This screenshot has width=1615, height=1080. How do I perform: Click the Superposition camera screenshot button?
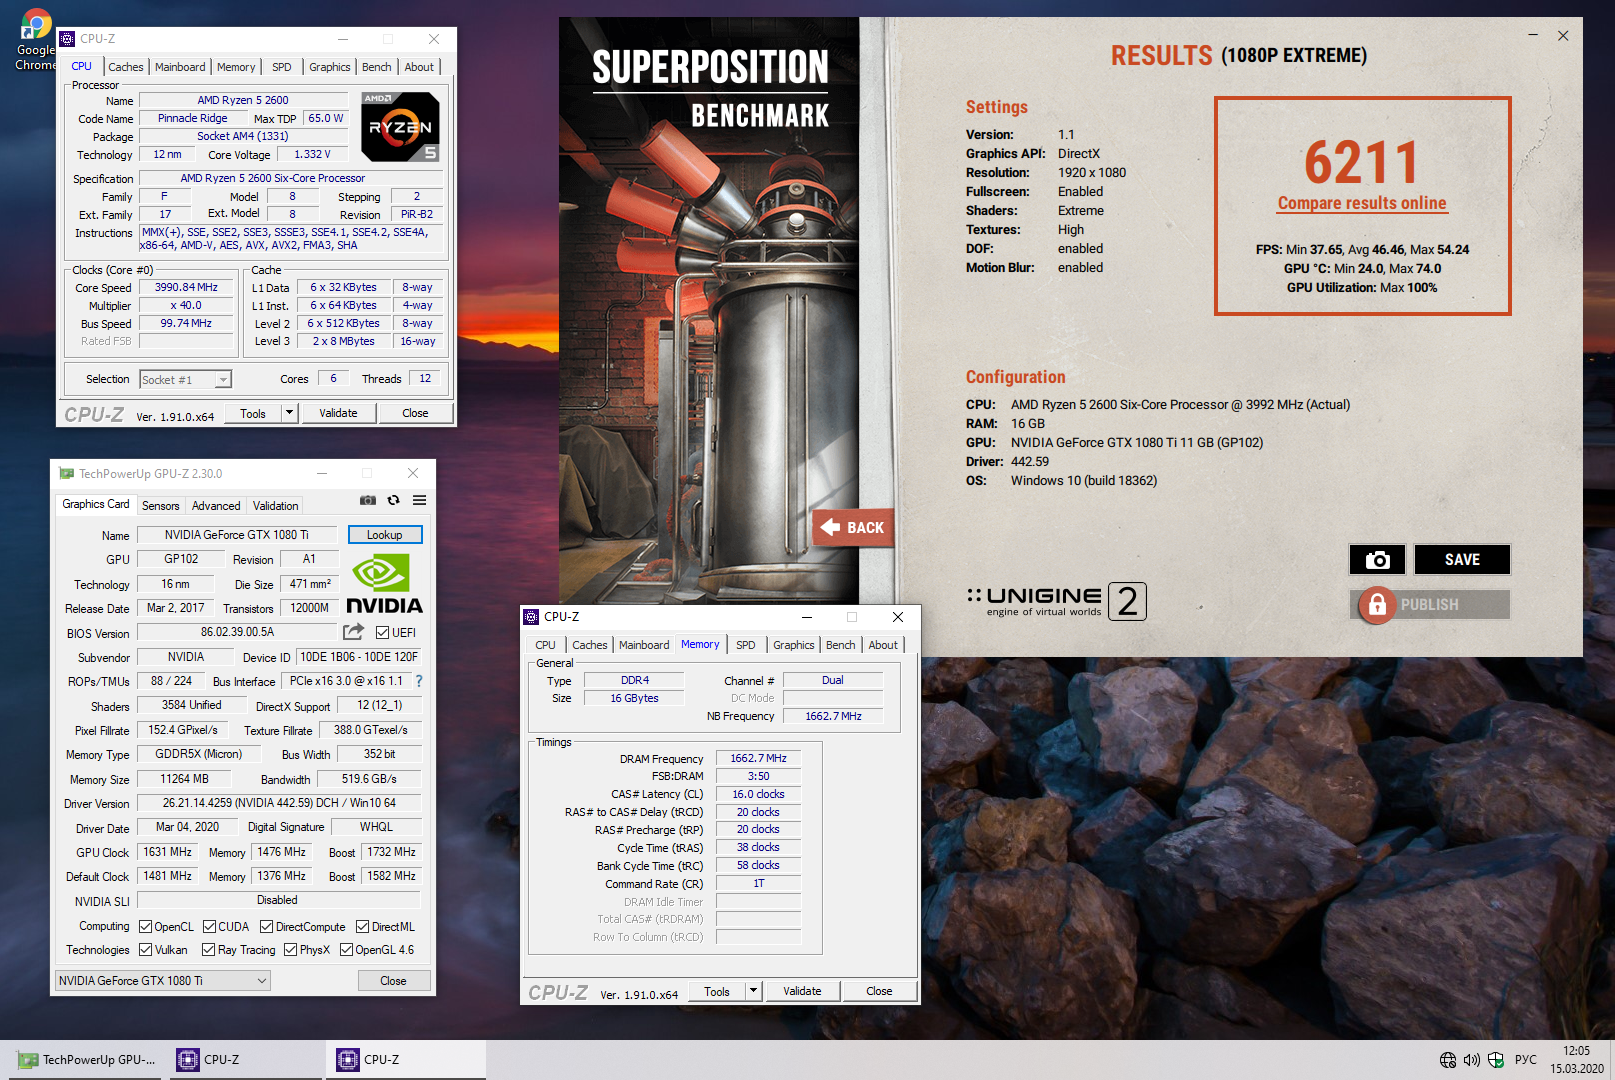[x=1377, y=560]
